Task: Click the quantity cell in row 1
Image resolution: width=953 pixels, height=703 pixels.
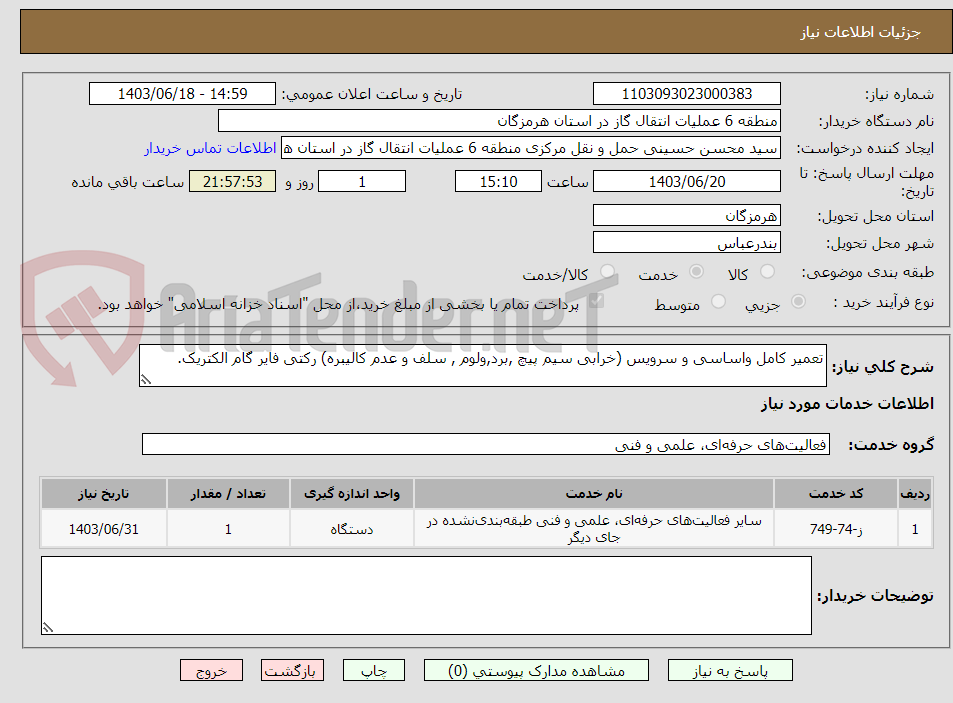Action: pos(228,529)
